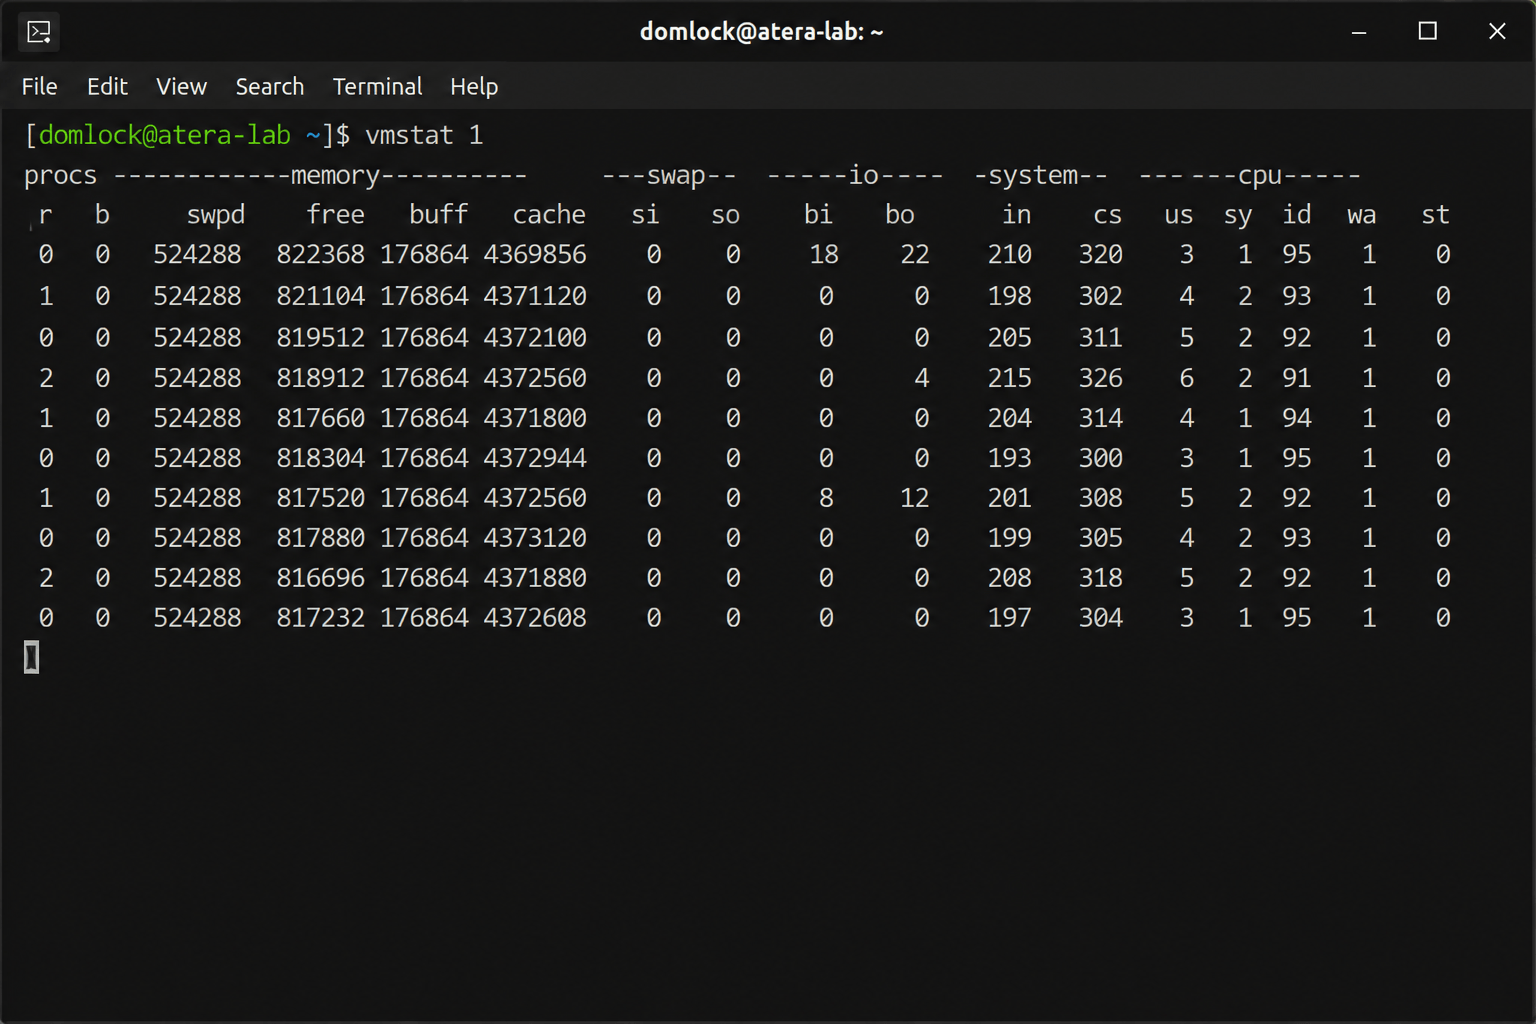Viewport: 1536px width, 1024px height.
Task: Click free value 816696
Action: [x=320, y=578]
